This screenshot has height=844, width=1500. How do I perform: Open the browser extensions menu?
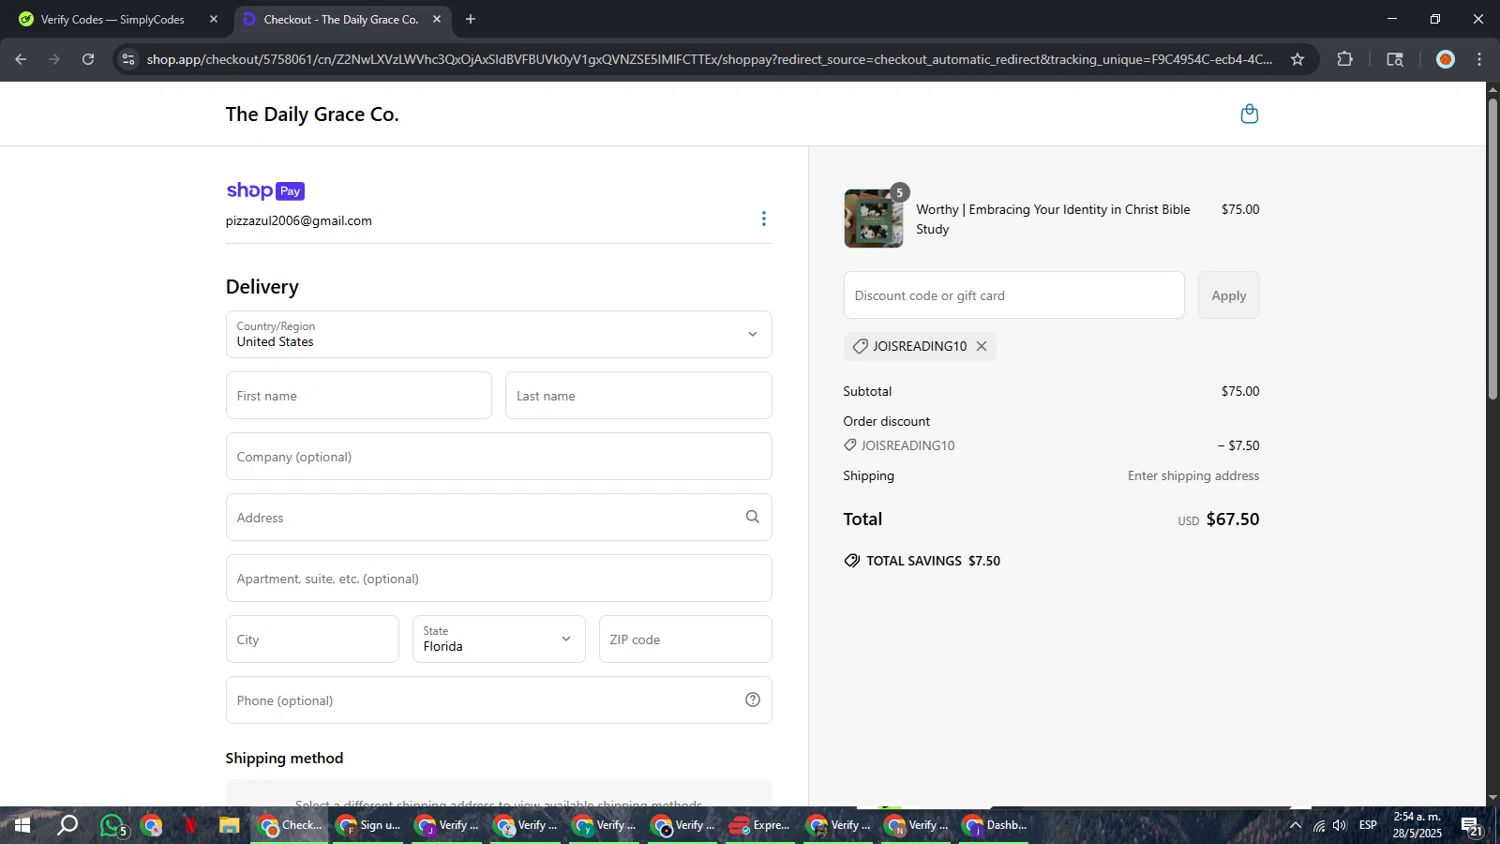(1345, 59)
